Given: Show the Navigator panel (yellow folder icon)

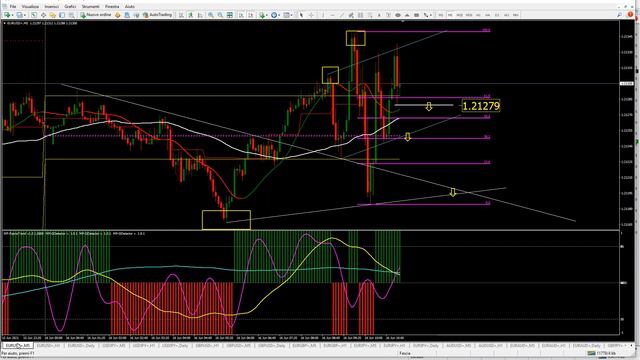Looking at the screenshot, I should coord(53,15).
